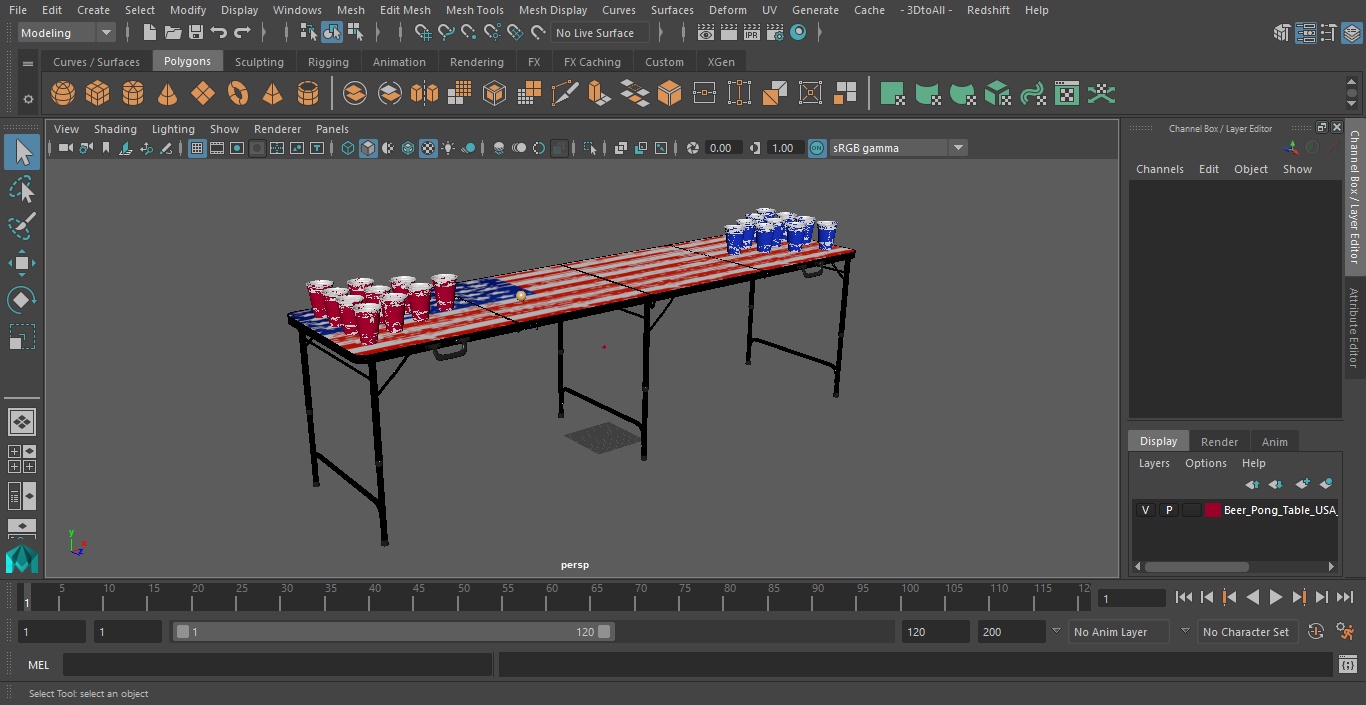Expand the collapsed status line section arrow after Redo
The width and height of the screenshot is (1366, 705).
coord(265,33)
